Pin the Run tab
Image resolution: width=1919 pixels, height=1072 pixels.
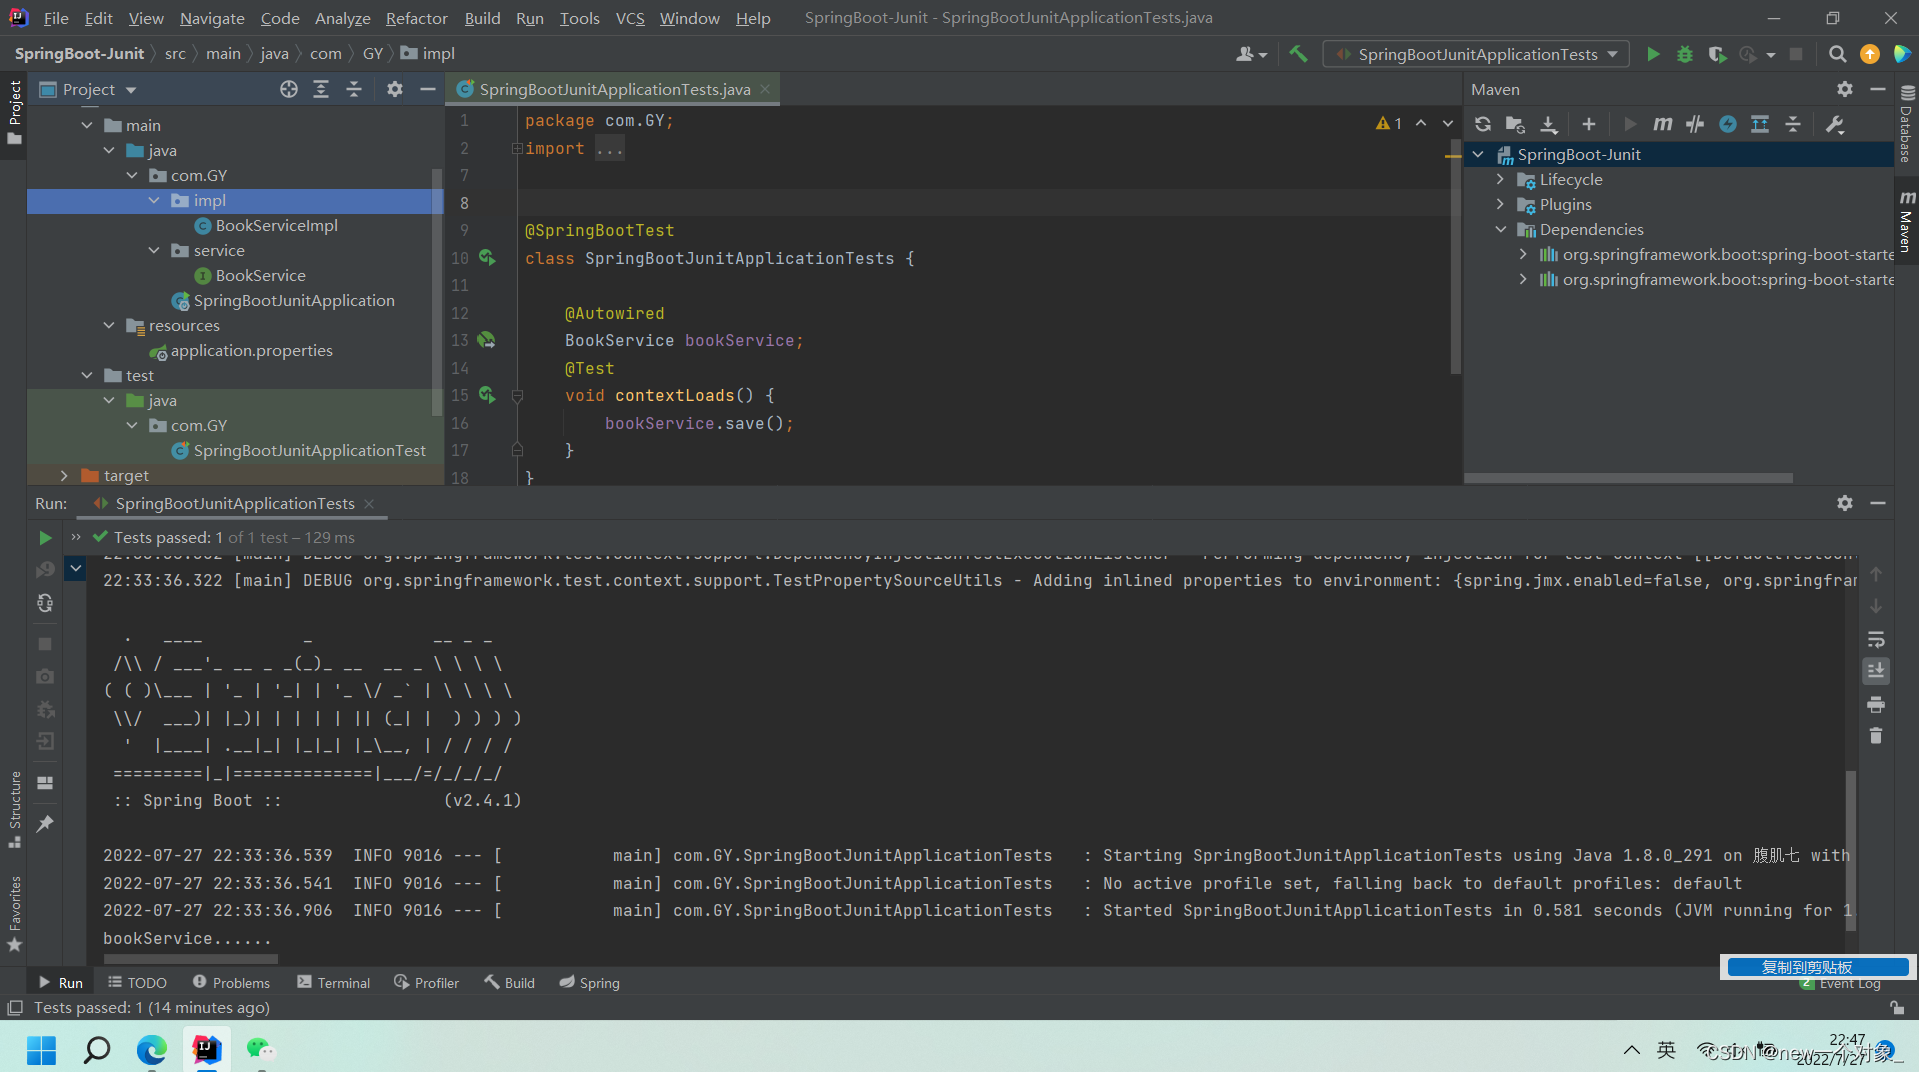[45, 823]
